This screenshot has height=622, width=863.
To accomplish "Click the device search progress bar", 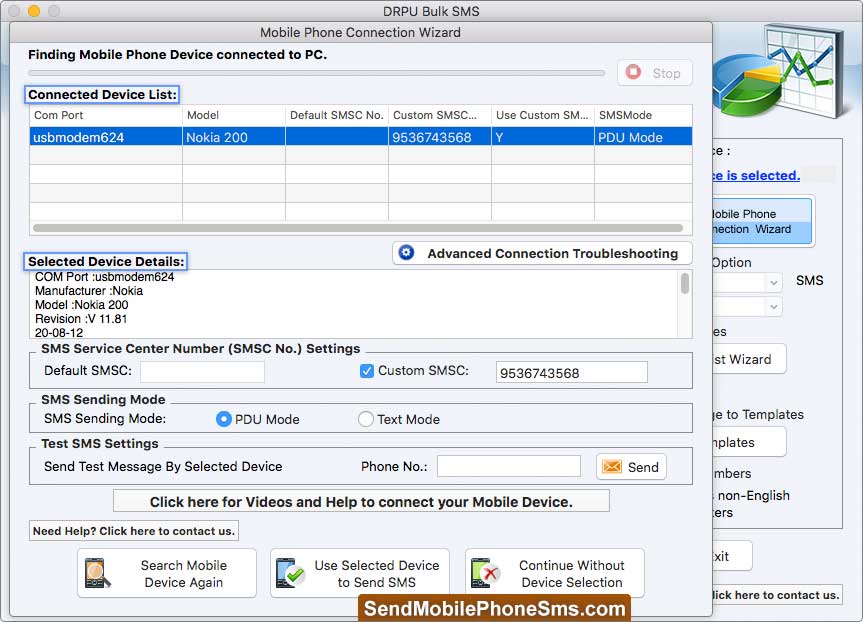I will 316,73.
